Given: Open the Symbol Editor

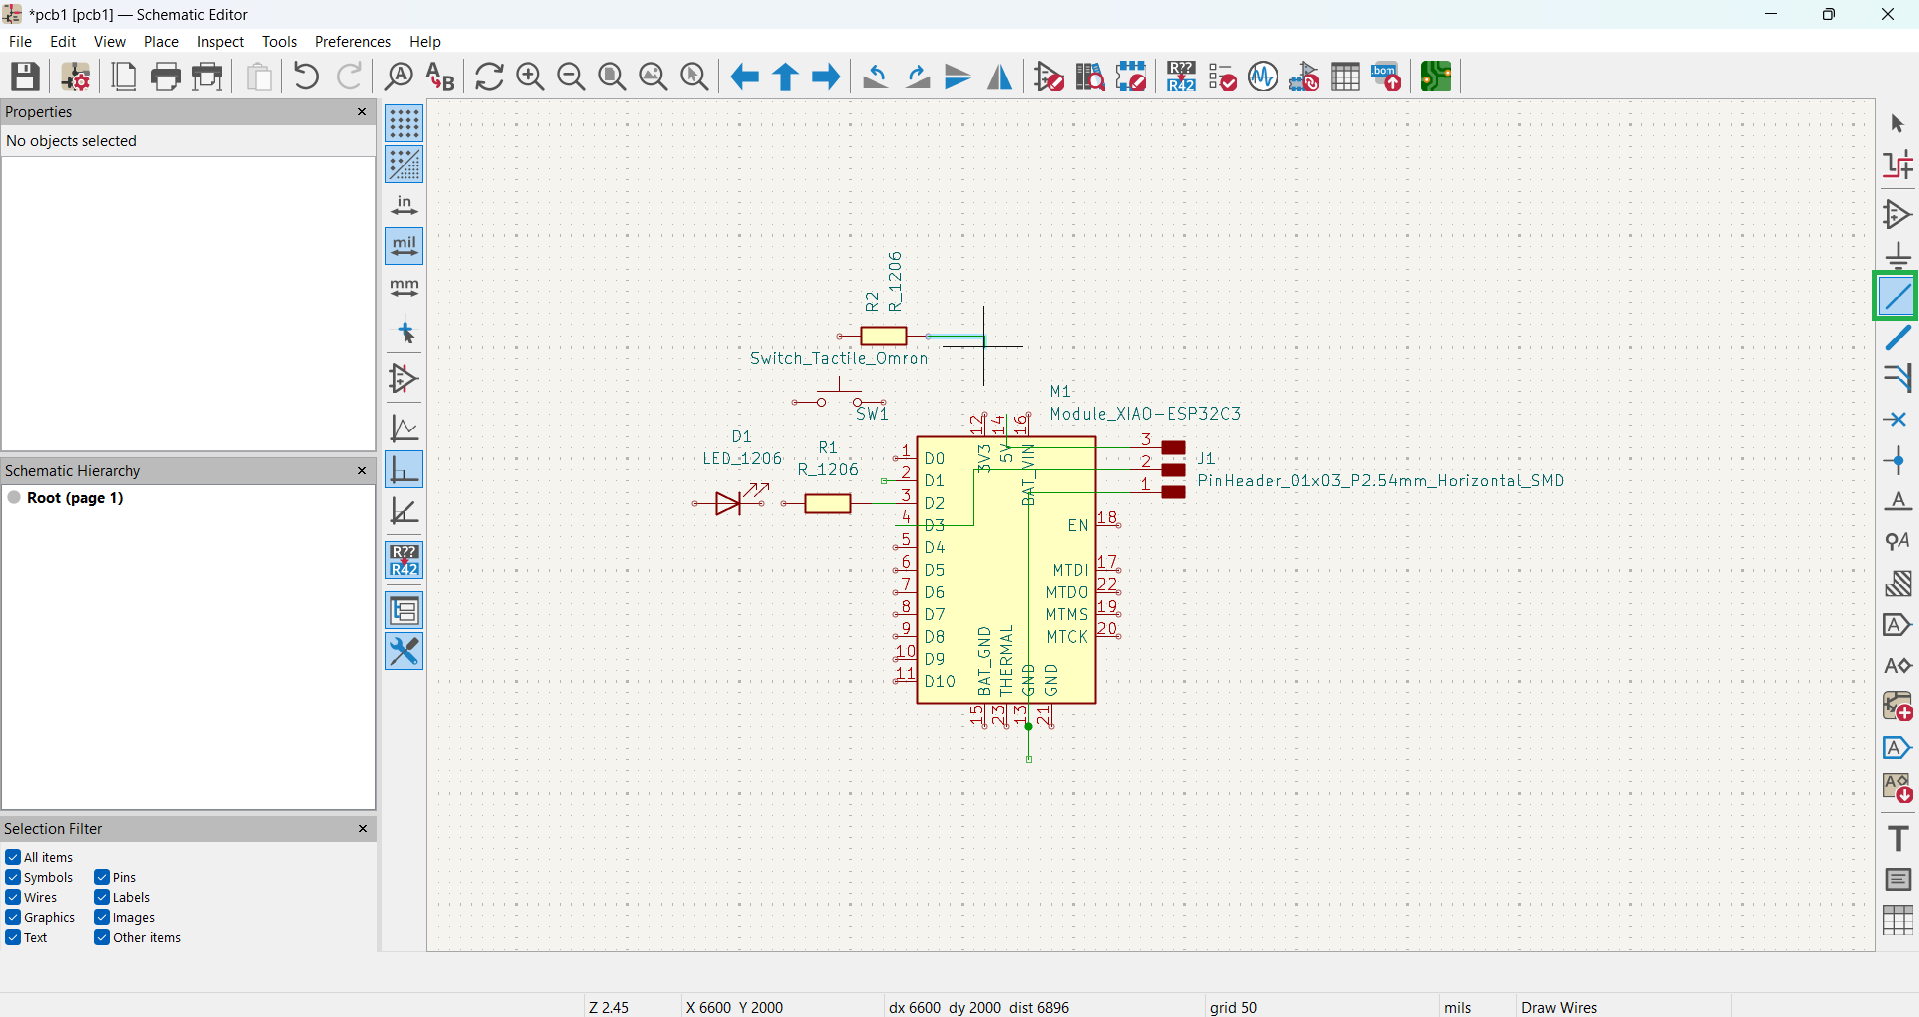Looking at the screenshot, I should click(1049, 76).
